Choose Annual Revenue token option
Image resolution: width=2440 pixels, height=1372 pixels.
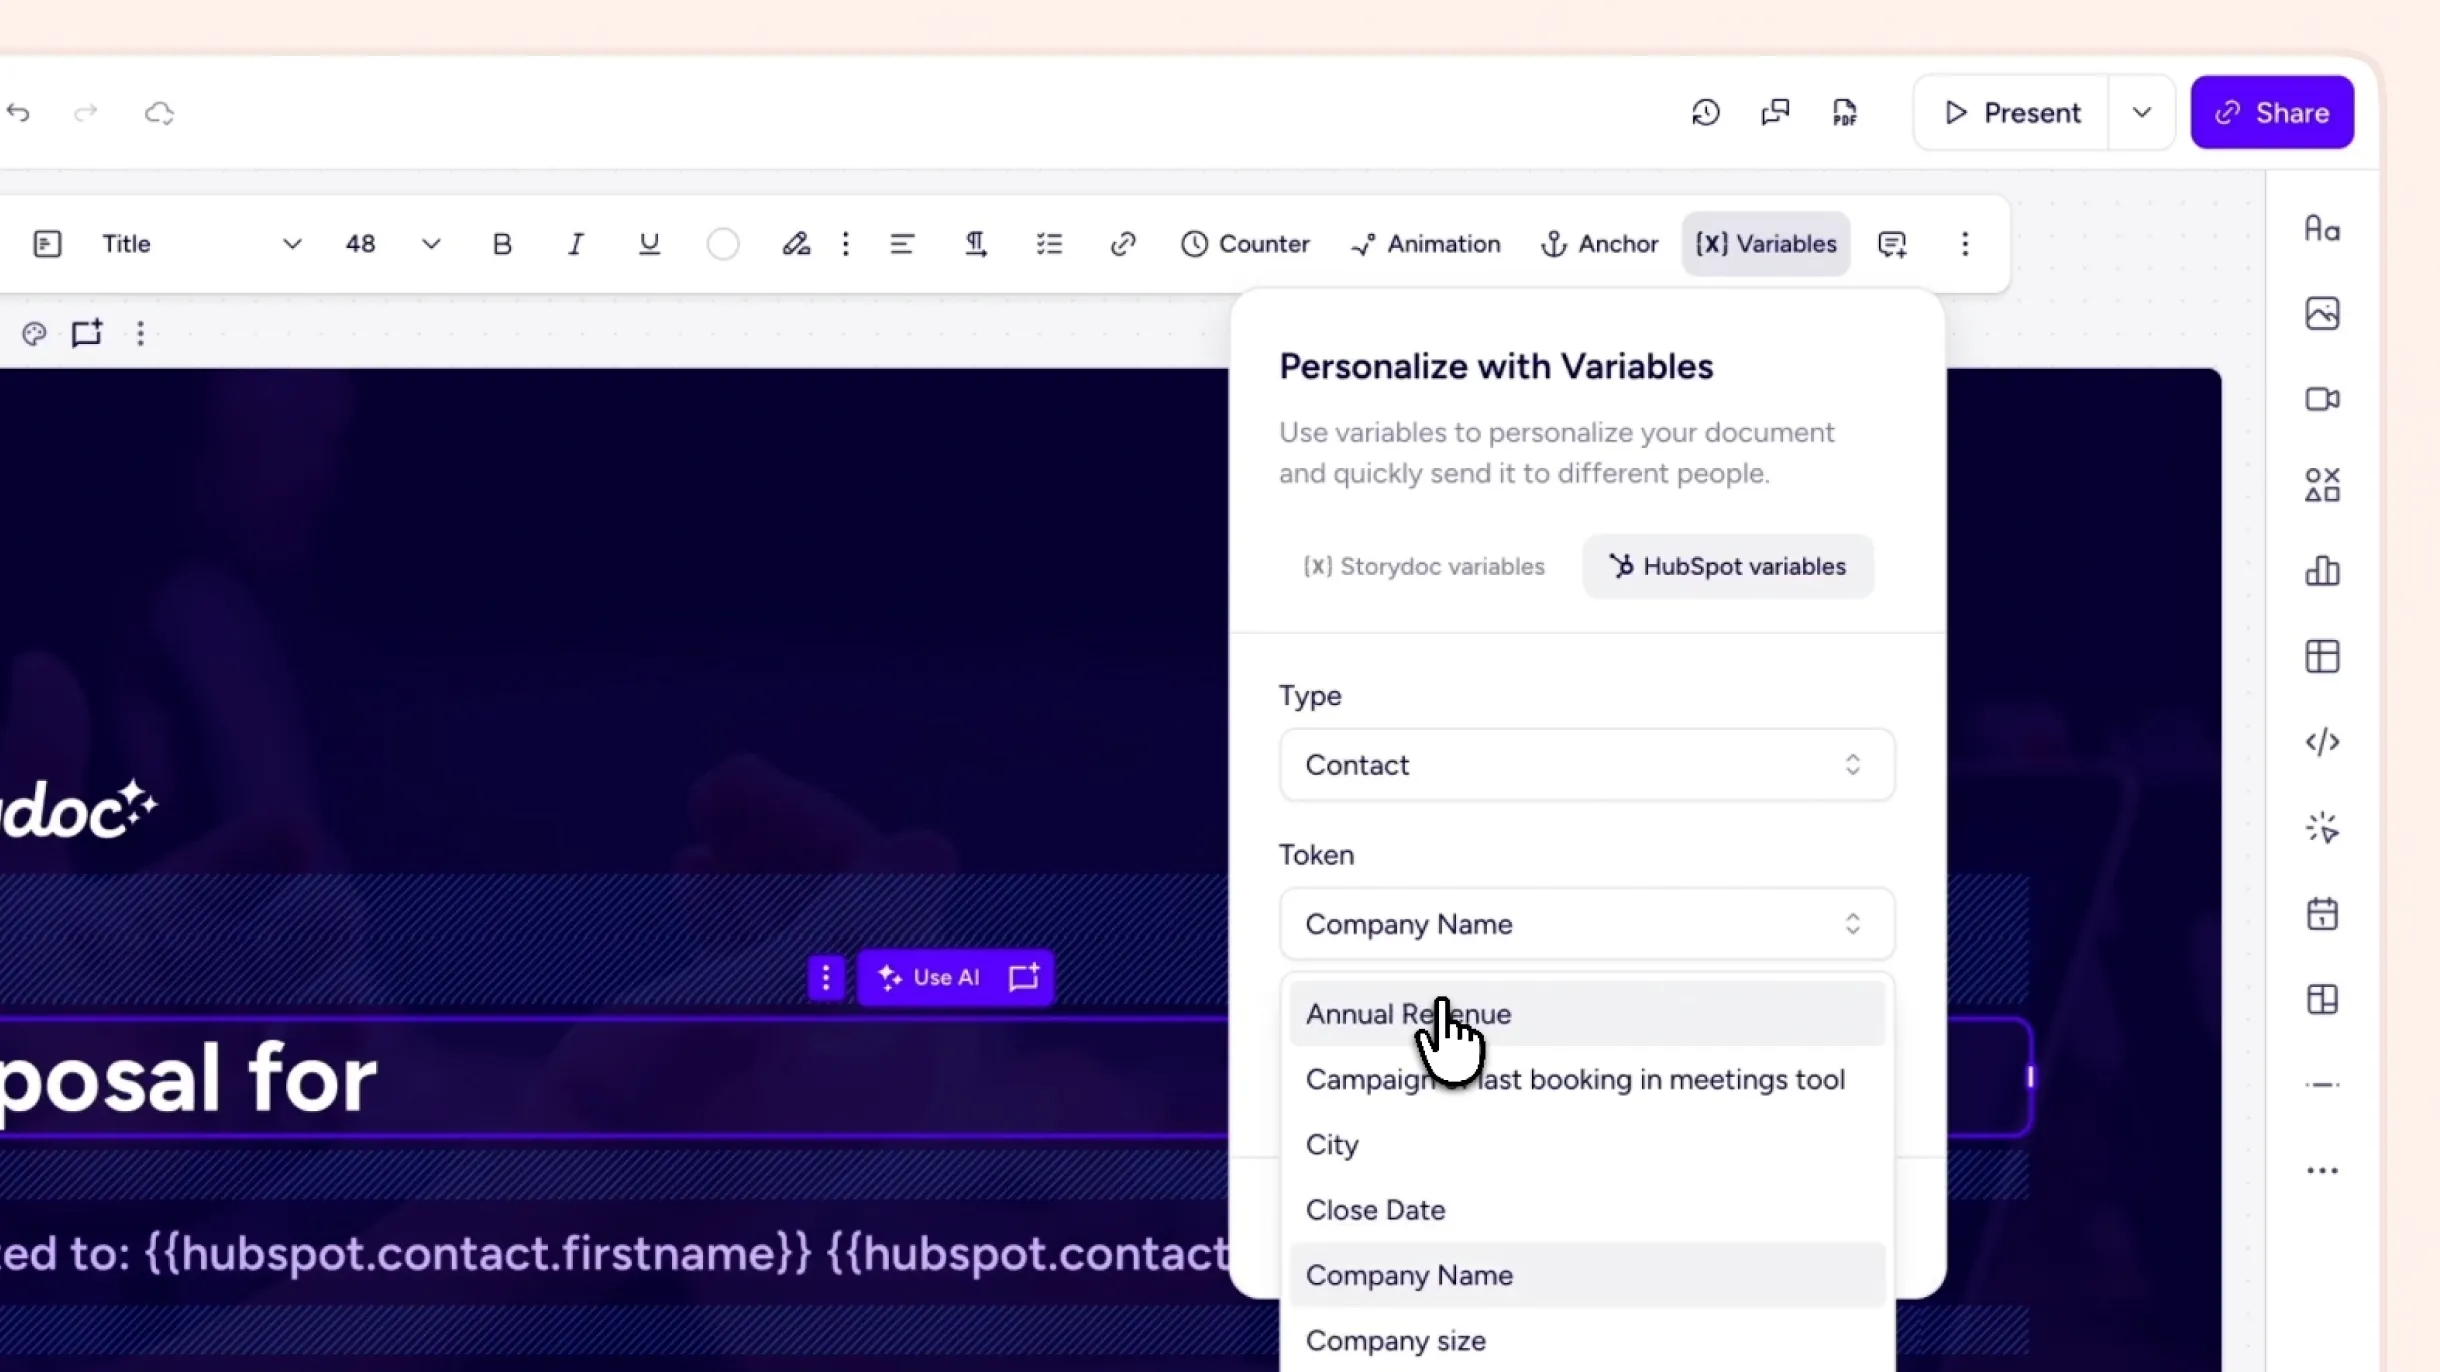click(x=1587, y=1014)
